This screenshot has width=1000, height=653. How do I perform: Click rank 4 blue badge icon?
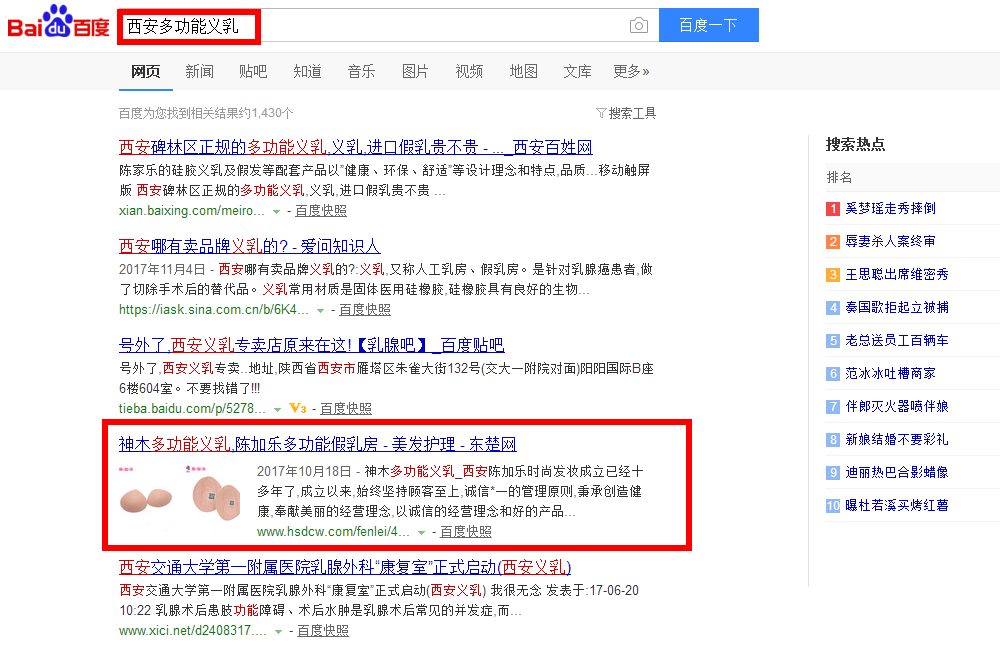click(833, 308)
